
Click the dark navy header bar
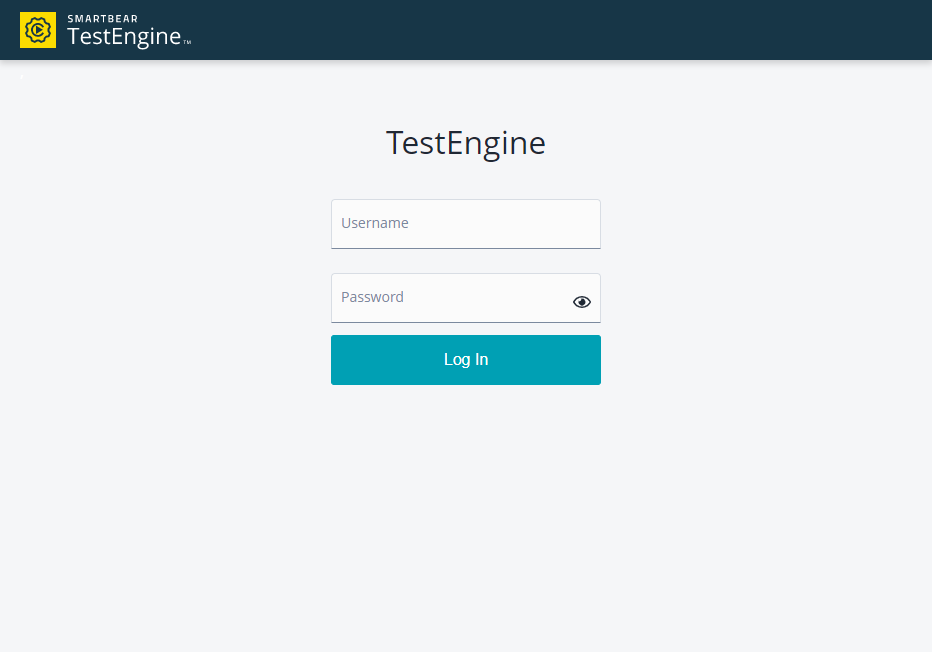535,30
